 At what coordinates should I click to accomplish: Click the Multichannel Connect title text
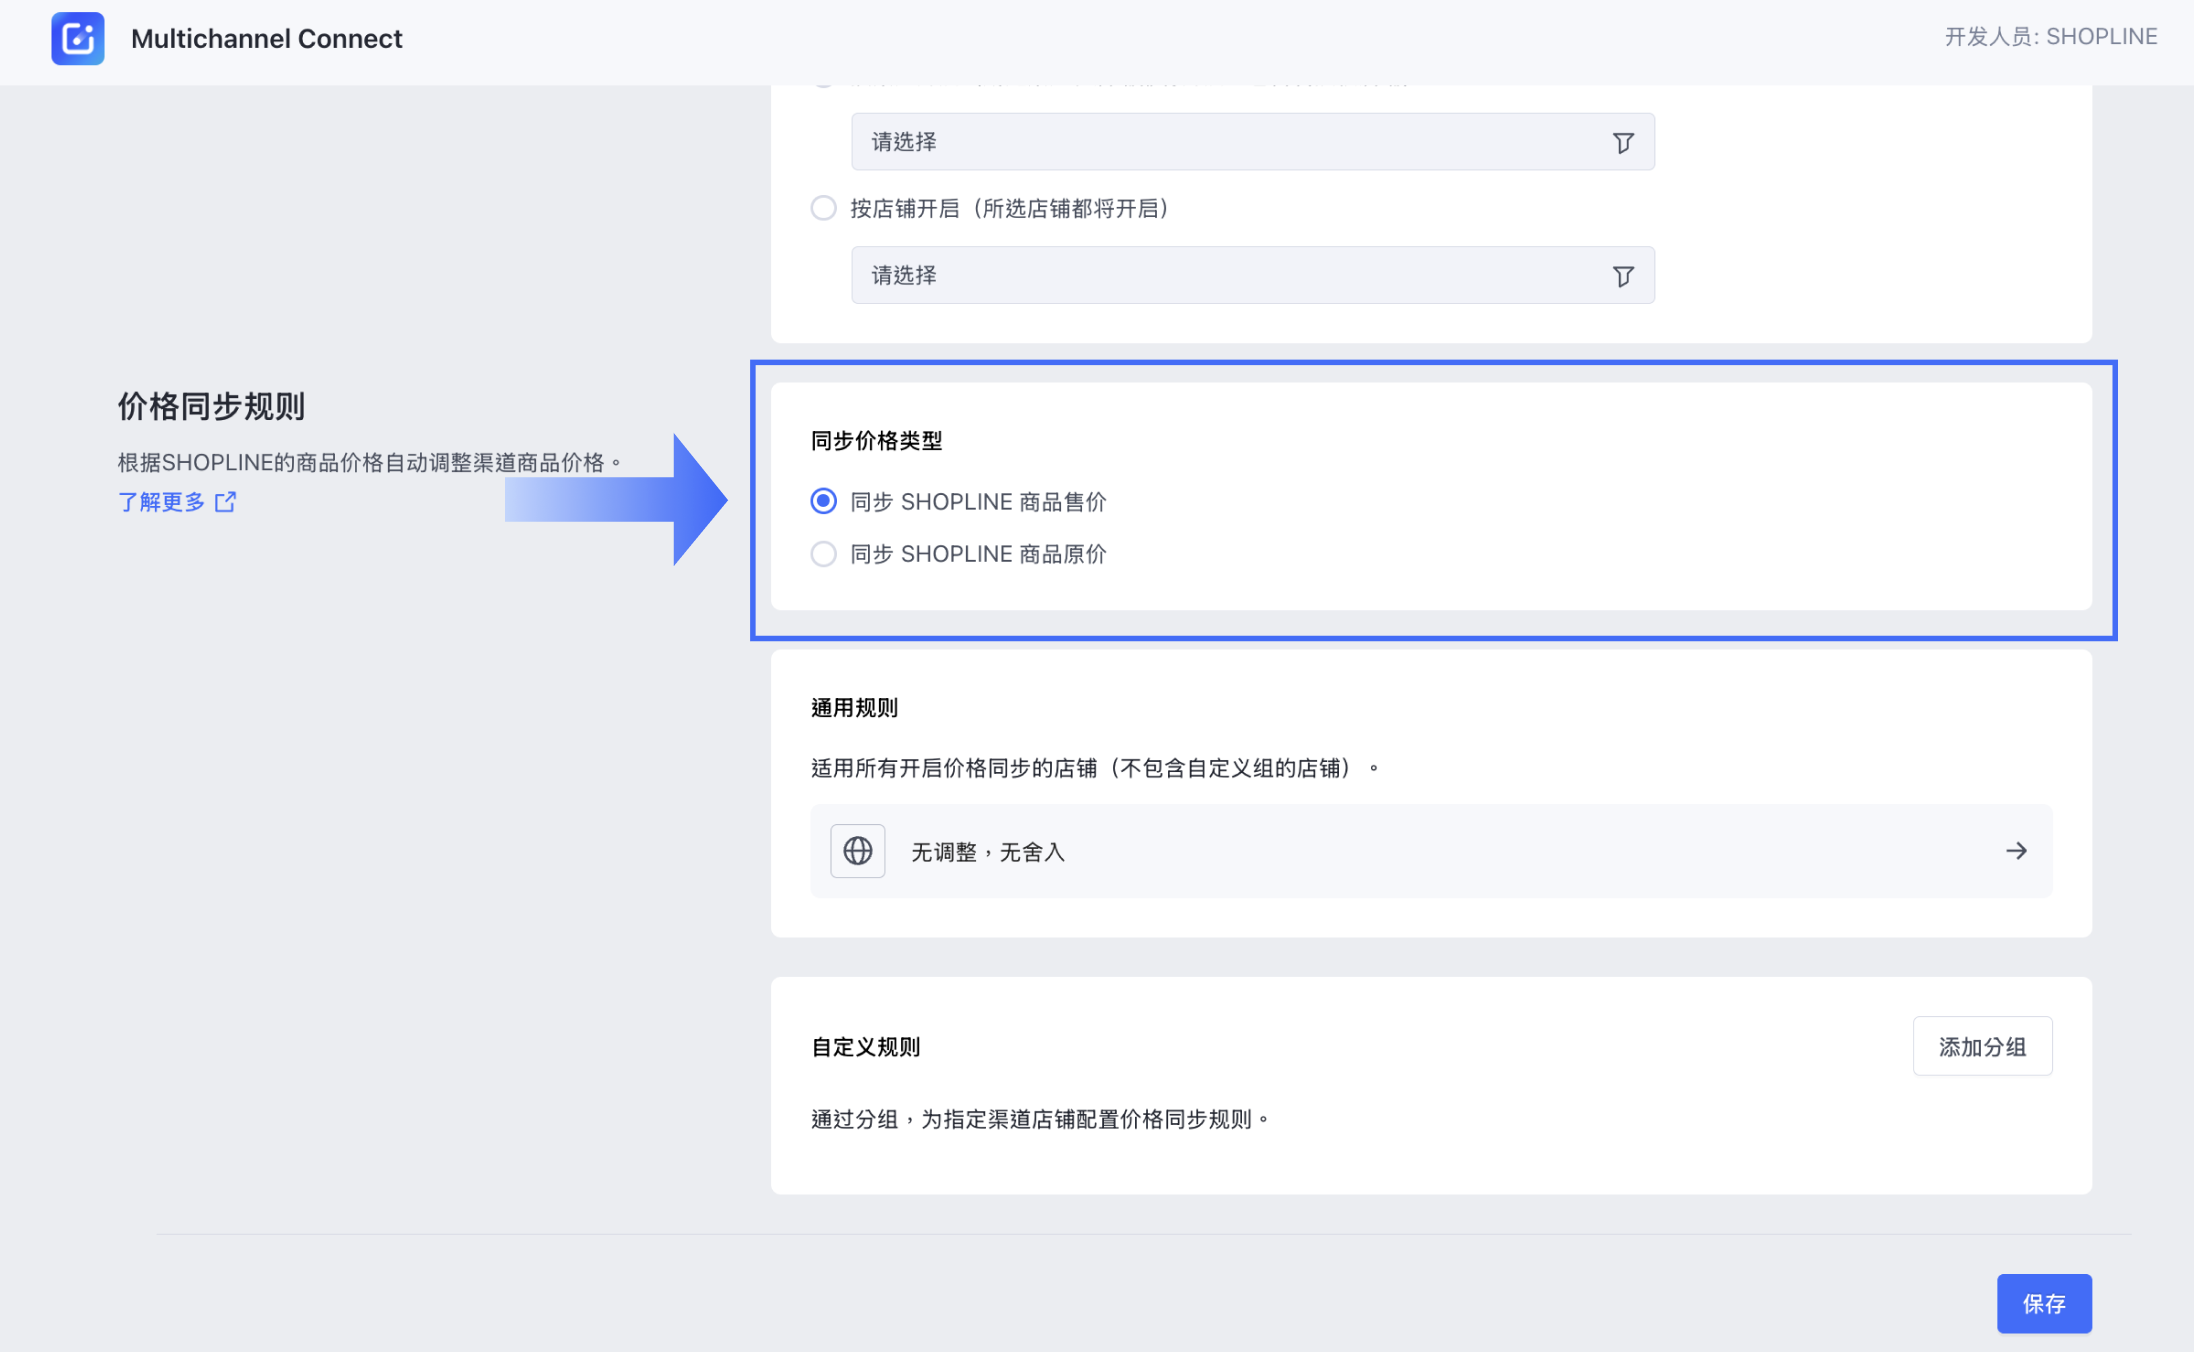(x=266, y=38)
